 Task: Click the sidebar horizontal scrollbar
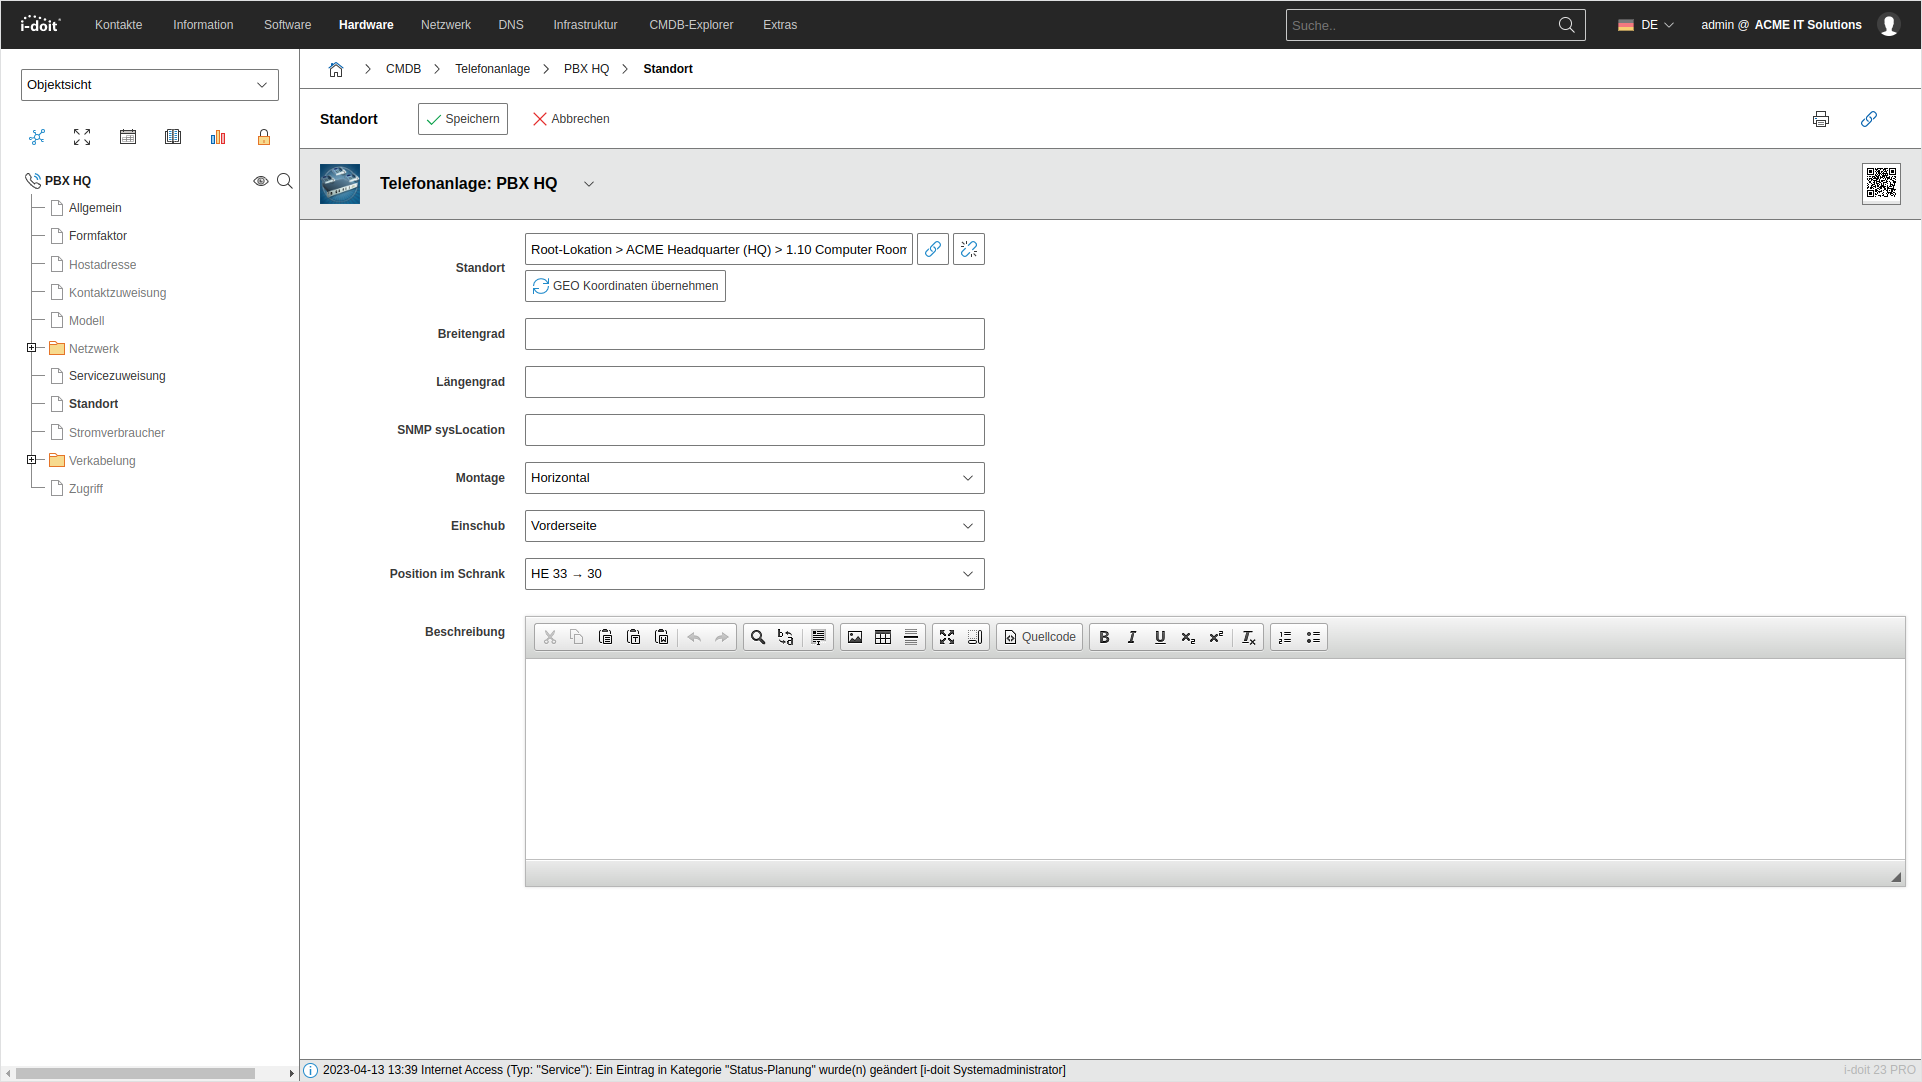point(135,1073)
